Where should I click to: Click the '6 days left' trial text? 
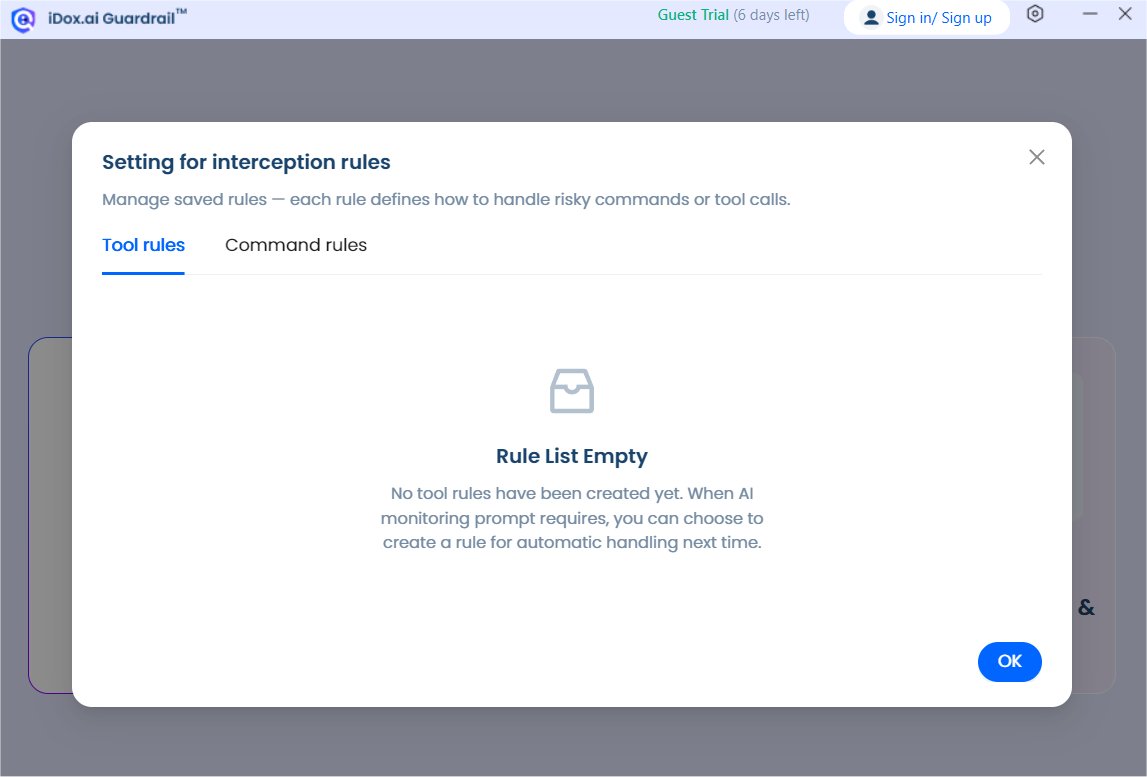772,15
